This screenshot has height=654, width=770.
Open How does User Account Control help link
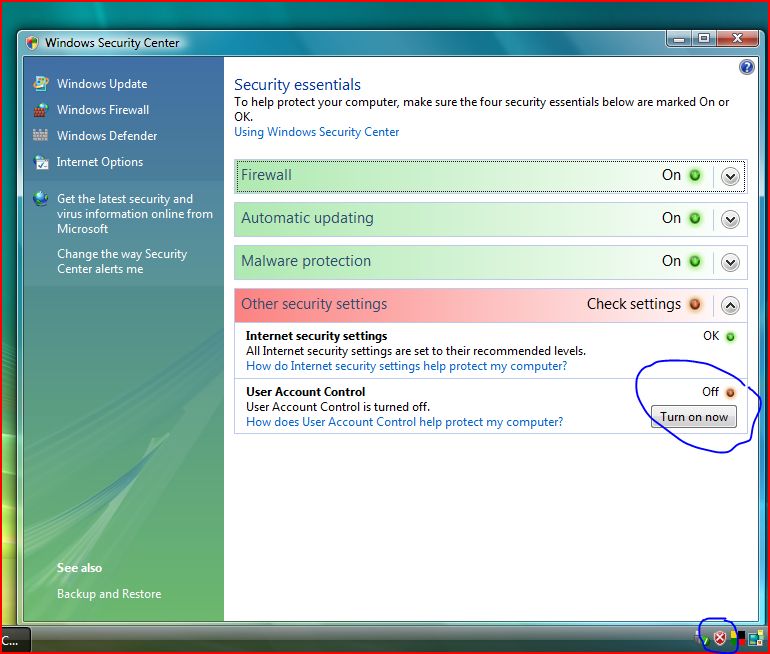pos(404,422)
